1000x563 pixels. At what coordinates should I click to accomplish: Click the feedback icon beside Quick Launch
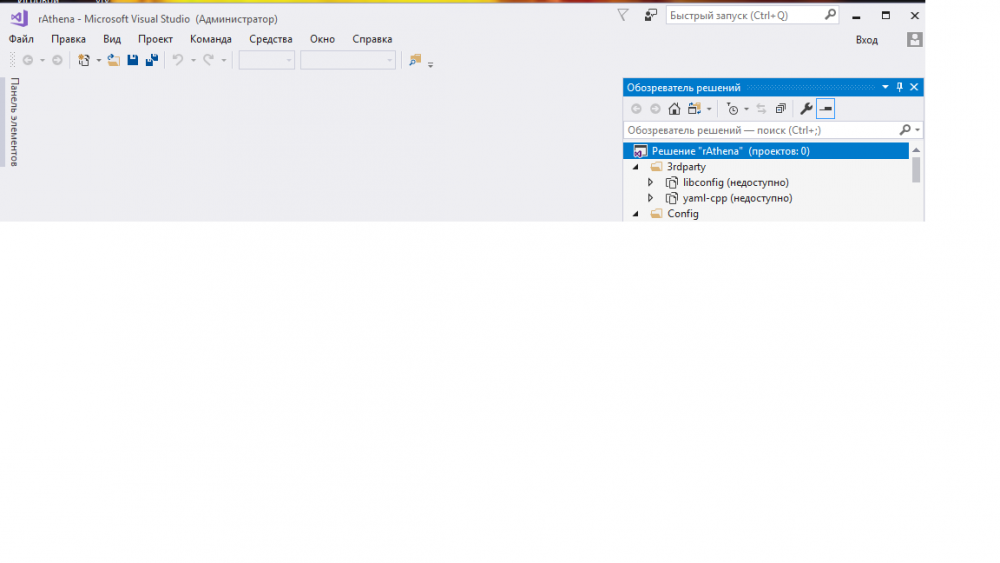click(x=650, y=15)
